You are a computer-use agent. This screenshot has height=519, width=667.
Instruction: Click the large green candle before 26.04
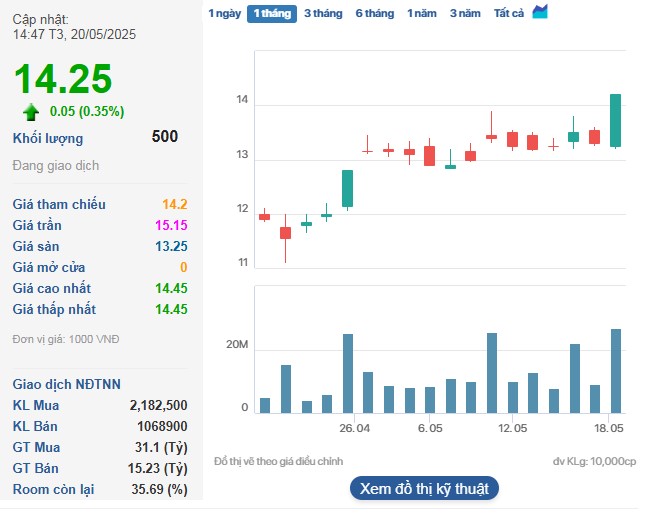[x=347, y=188]
